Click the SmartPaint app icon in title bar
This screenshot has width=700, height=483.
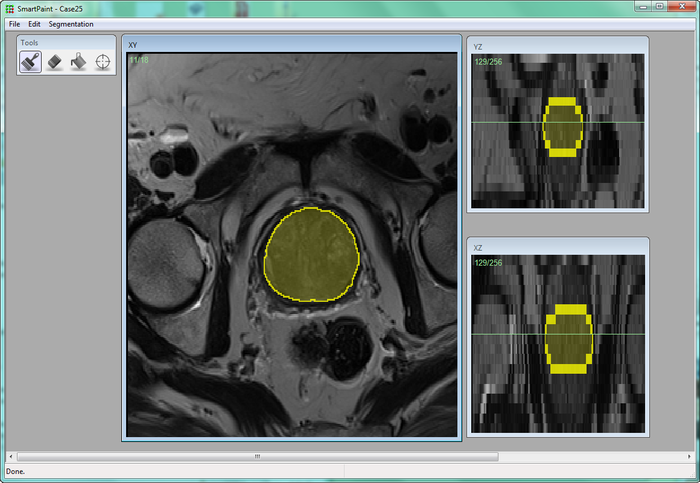(x=9, y=8)
